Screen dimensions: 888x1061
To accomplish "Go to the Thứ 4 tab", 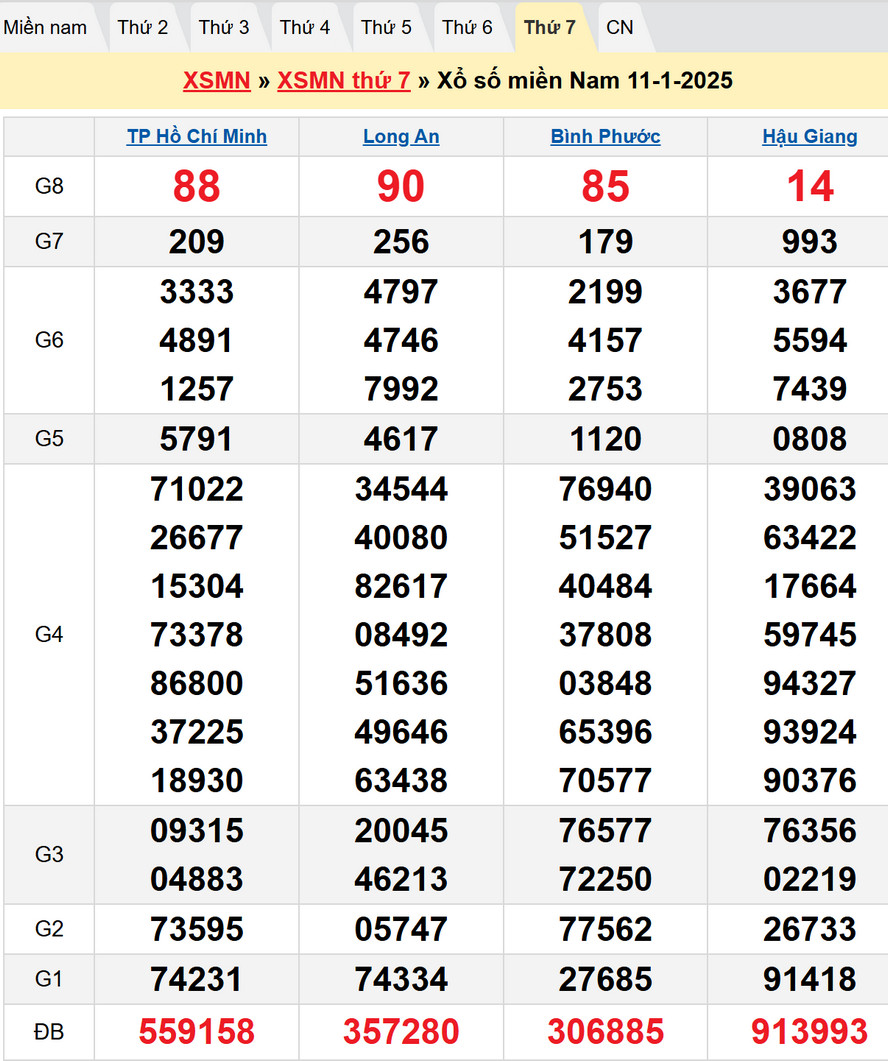I will click(305, 27).
